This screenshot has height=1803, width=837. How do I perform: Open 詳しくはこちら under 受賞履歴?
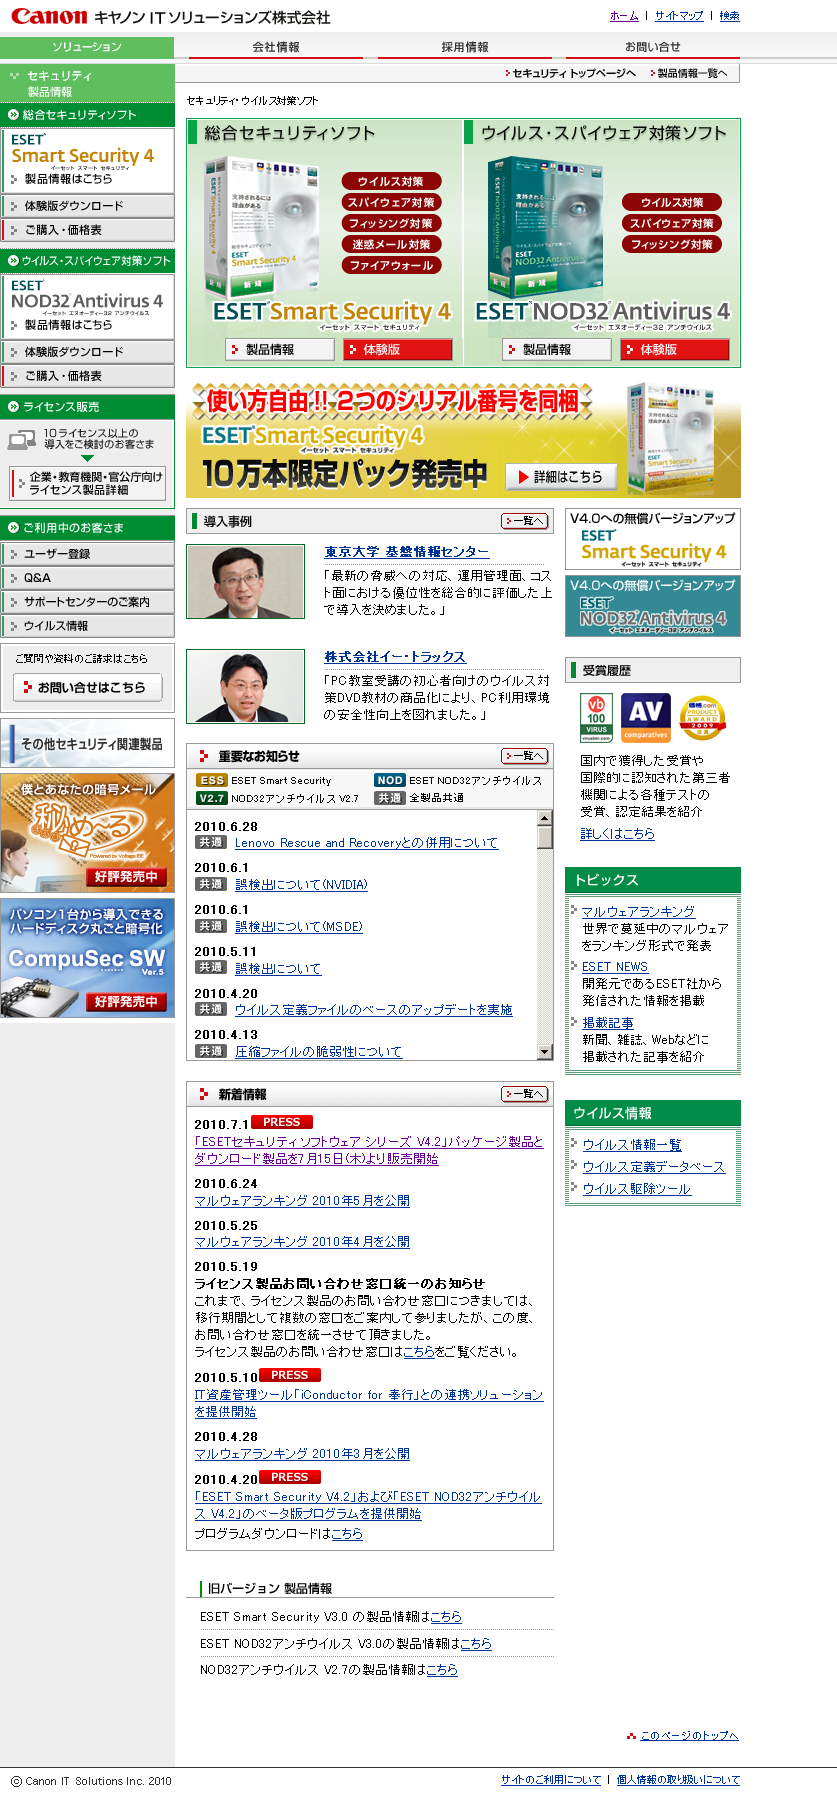click(618, 834)
